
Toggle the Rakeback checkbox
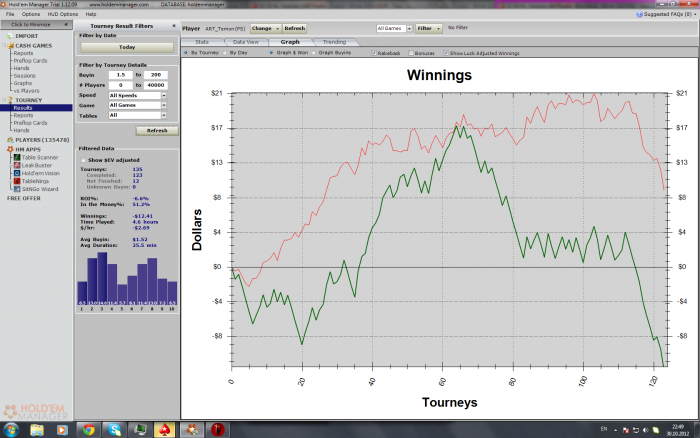tap(374, 53)
